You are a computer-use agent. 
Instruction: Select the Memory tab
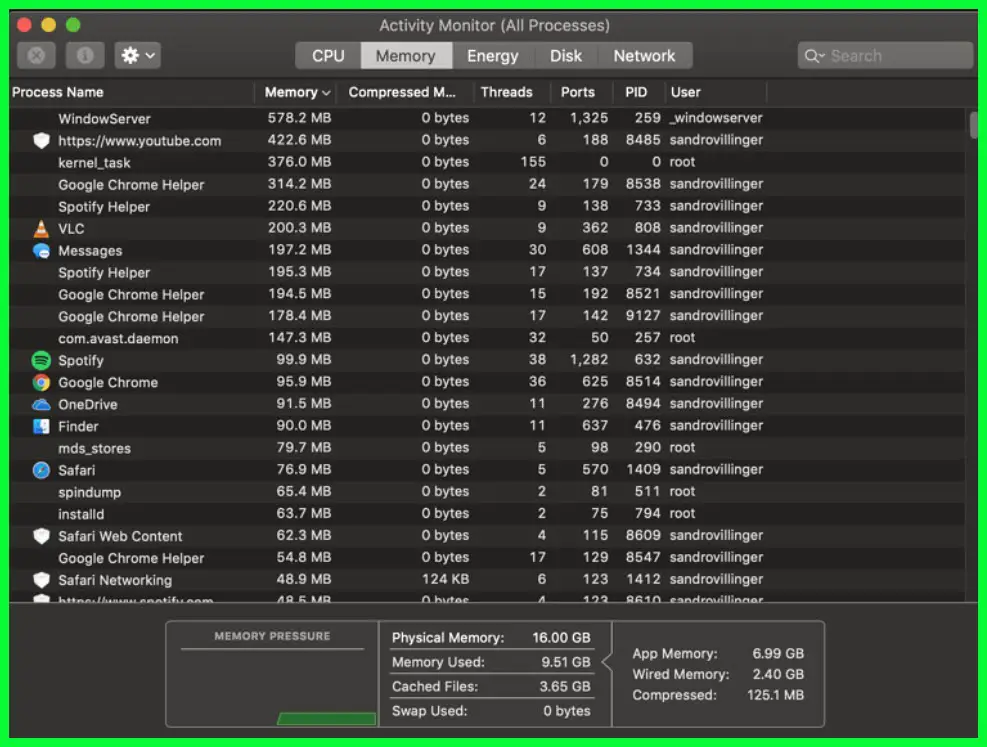[x=405, y=55]
